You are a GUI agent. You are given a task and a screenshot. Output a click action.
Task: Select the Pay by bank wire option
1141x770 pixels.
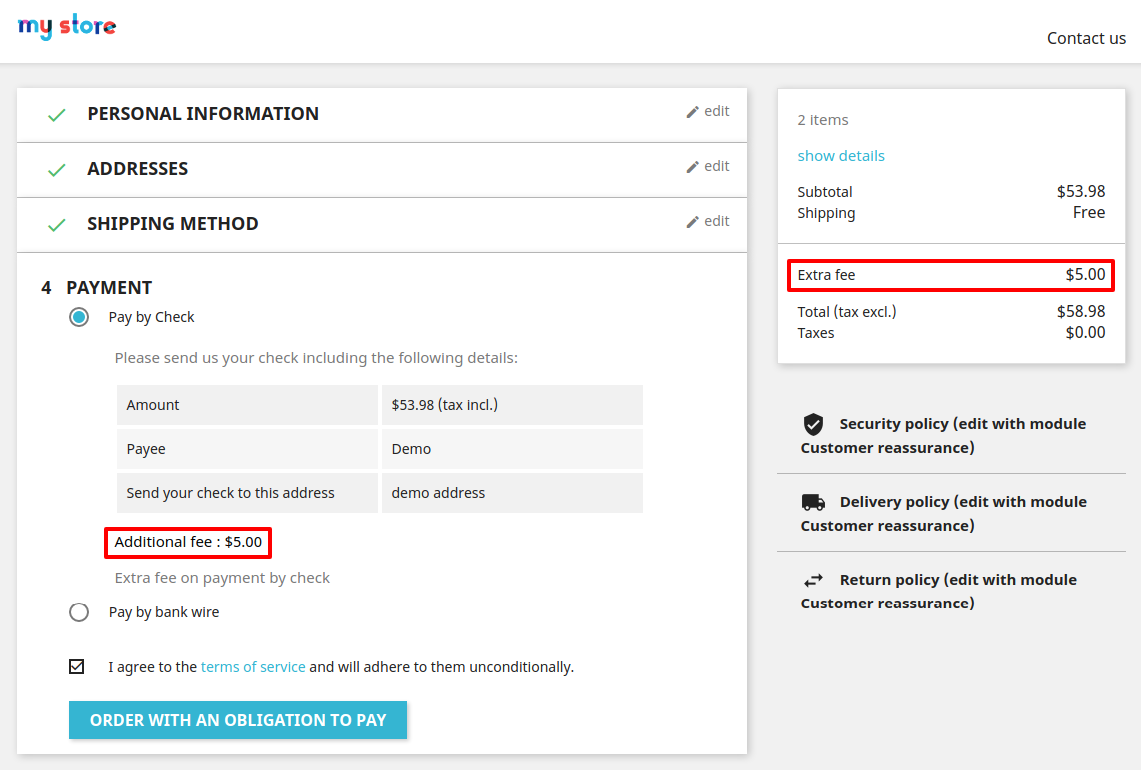click(x=79, y=612)
